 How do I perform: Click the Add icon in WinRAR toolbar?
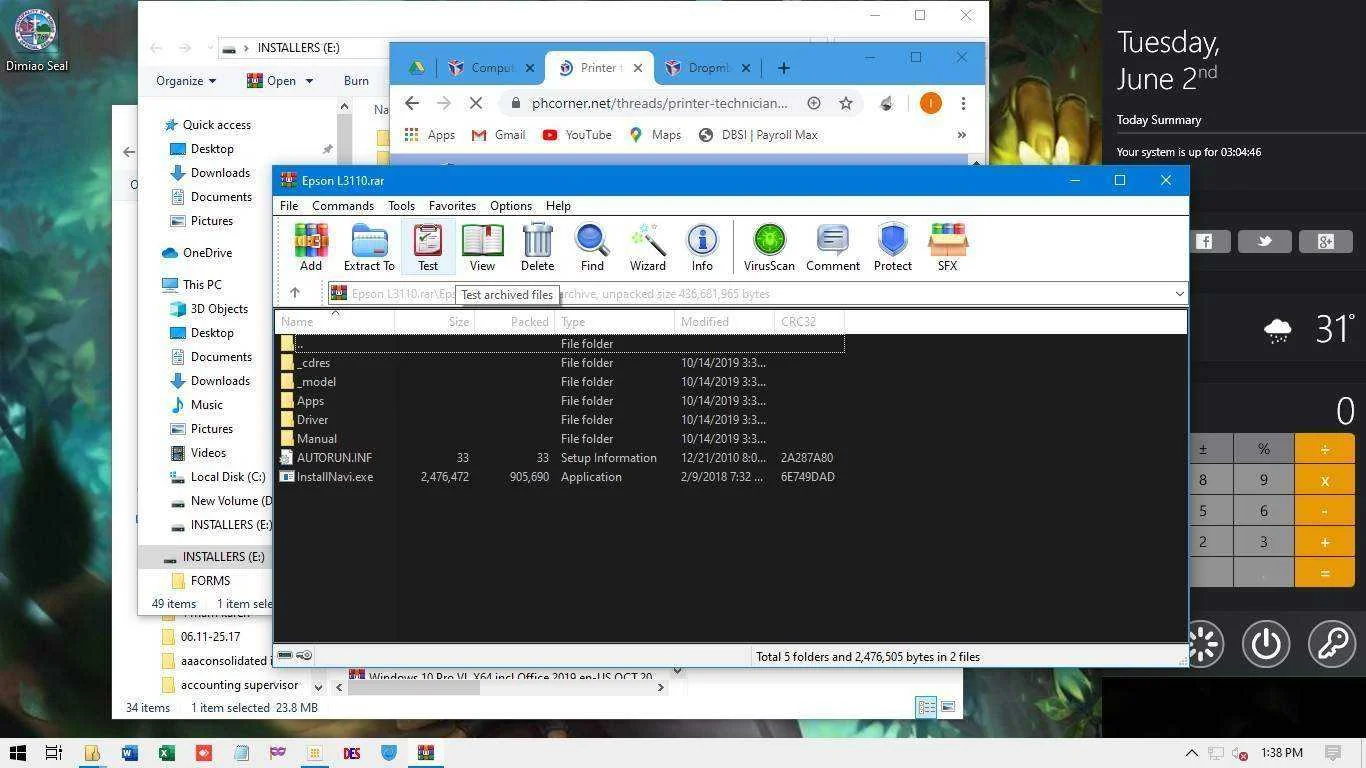point(311,247)
